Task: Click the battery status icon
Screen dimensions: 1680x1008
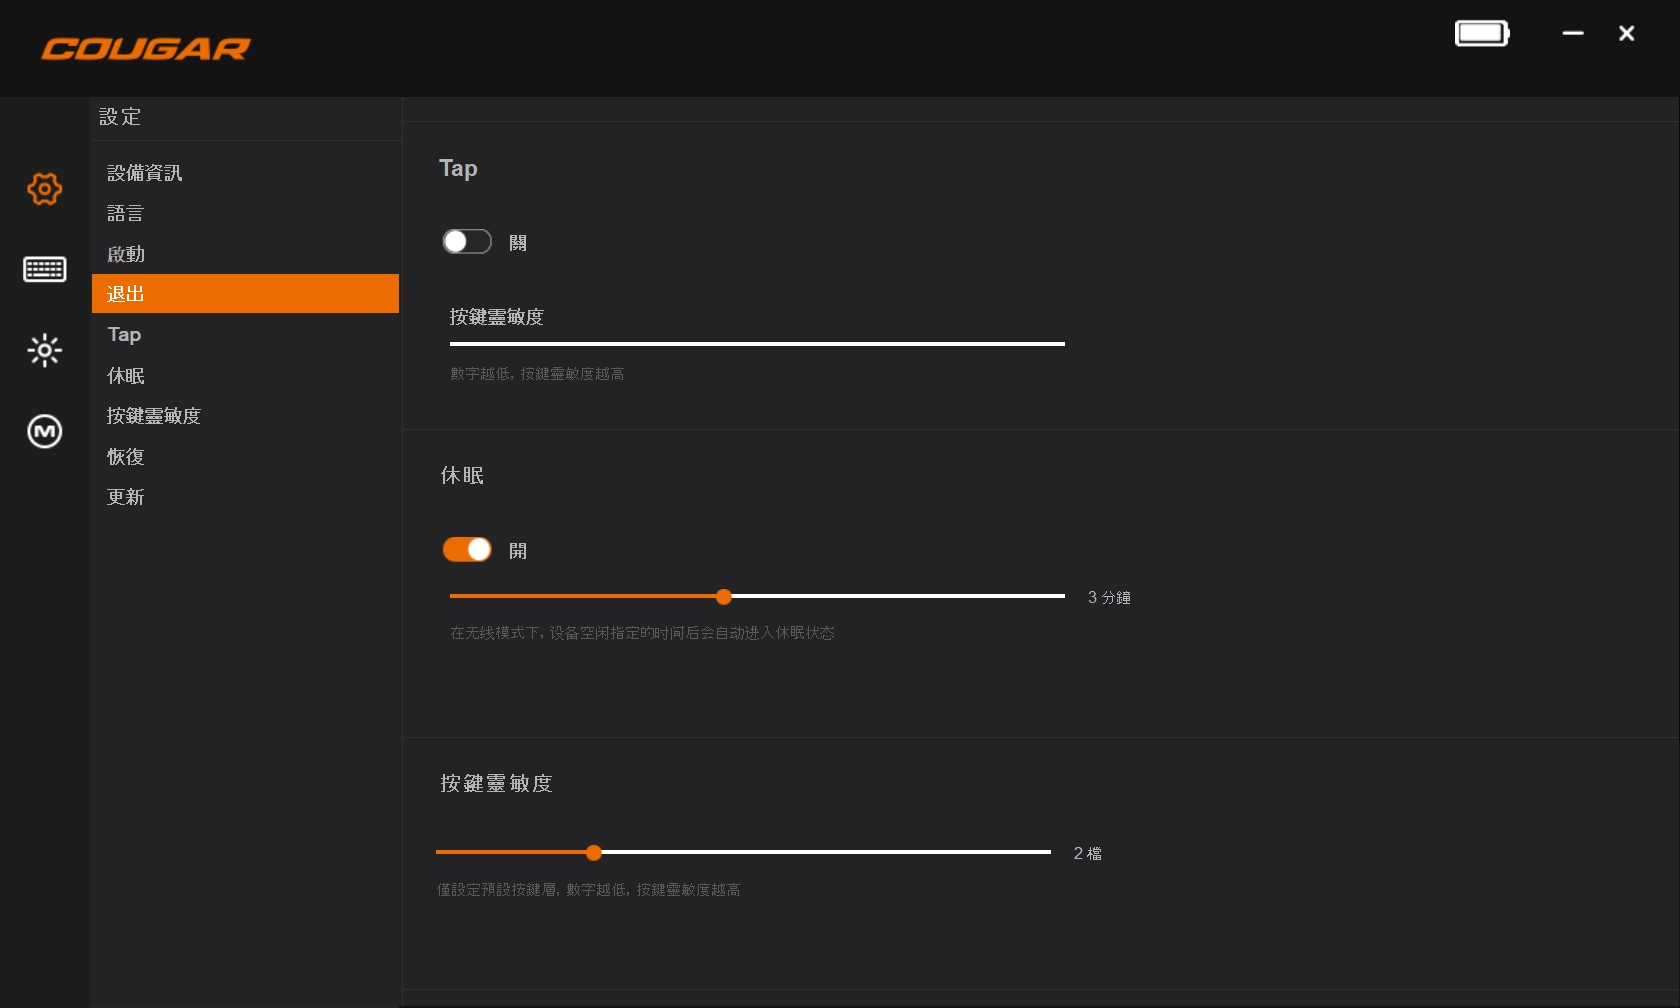Action: (x=1481, y=34)
